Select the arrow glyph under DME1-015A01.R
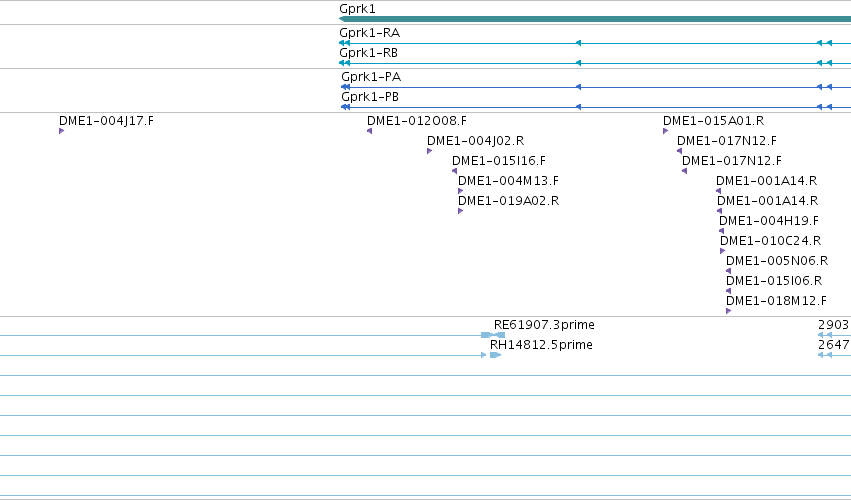The height and width of the screenshot is (500, 851). 665,131
